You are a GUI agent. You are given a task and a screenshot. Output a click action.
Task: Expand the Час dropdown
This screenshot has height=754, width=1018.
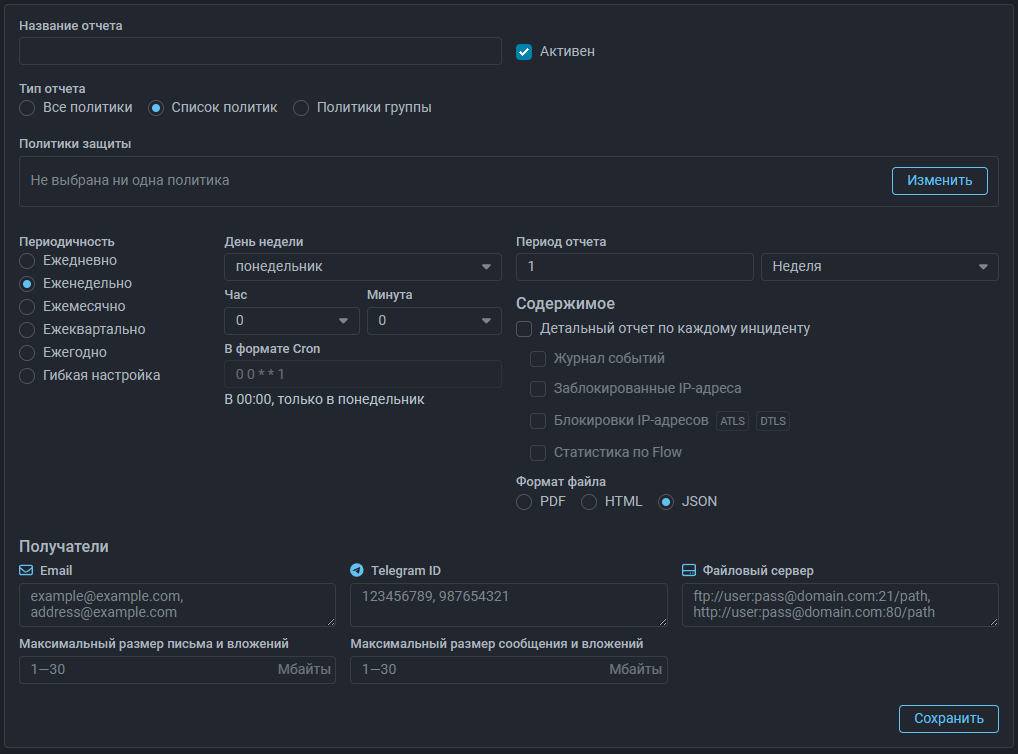[x=291, y=320]
